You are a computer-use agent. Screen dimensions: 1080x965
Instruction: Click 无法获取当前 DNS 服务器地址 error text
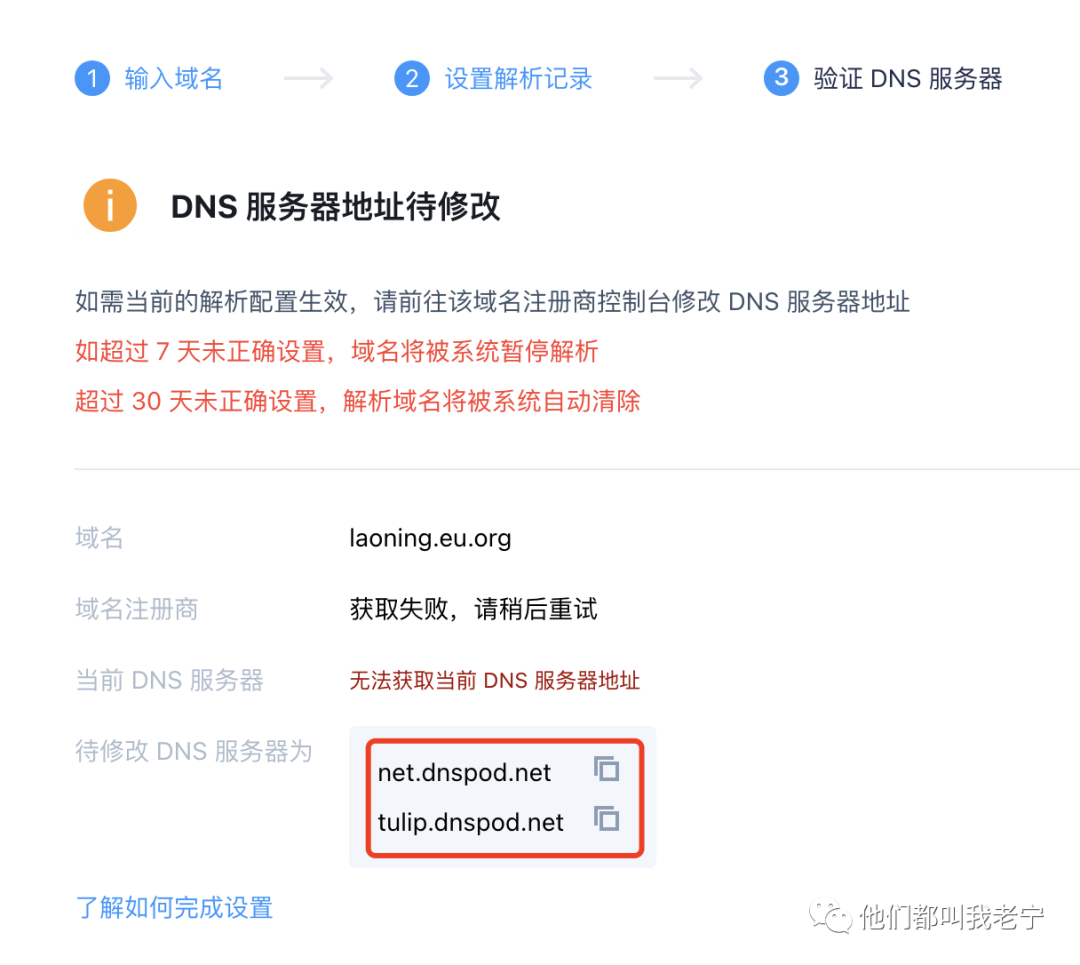click(495, 681)
